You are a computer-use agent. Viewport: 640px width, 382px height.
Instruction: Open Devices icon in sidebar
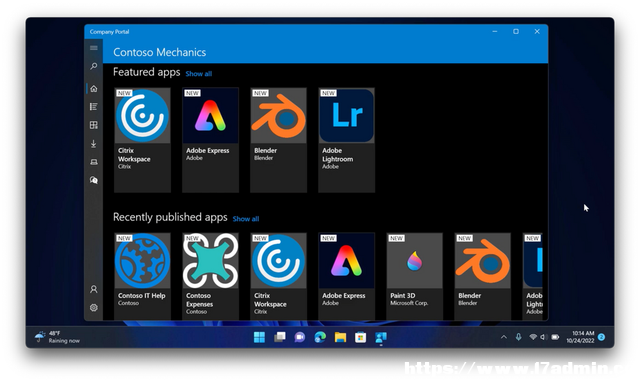coord(93,162)
